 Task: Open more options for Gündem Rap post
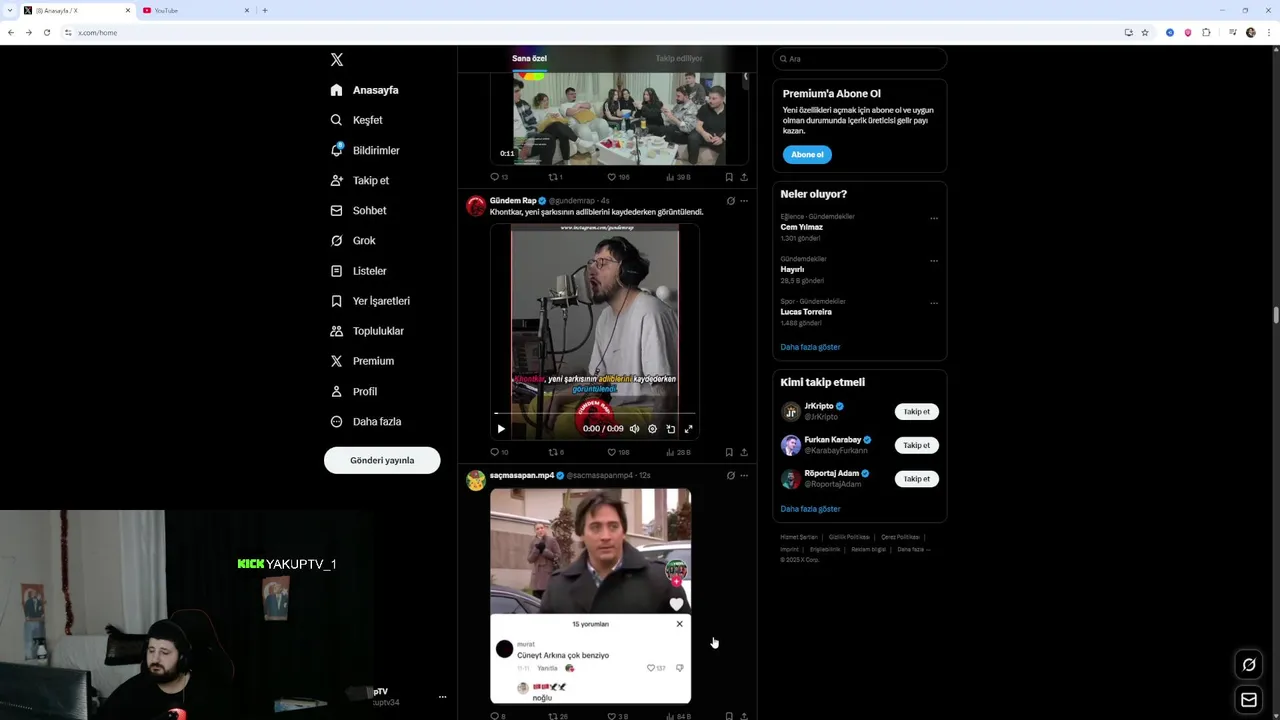(744, 201)
